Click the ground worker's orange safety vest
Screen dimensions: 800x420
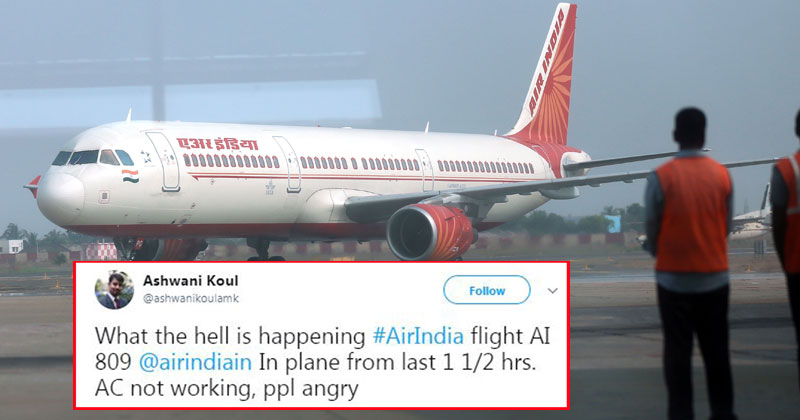(692, 214)
